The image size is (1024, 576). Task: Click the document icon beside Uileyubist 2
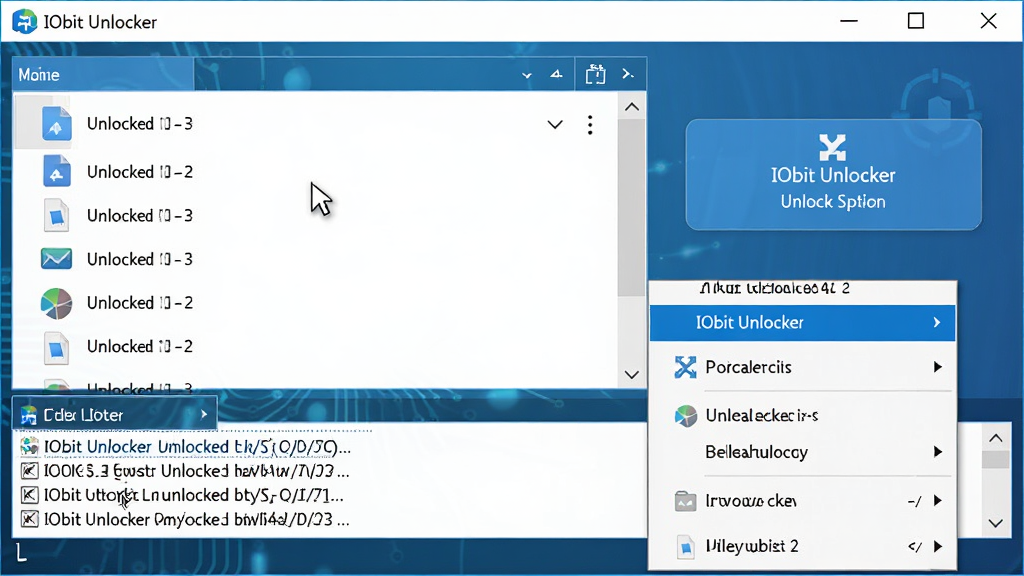(x=685, y=547)
